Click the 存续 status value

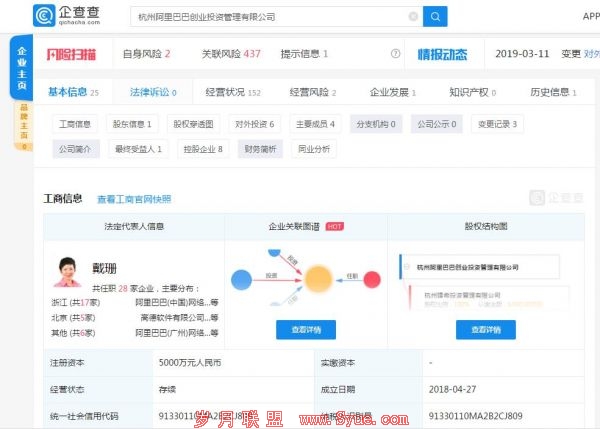(x=167, y=390)
